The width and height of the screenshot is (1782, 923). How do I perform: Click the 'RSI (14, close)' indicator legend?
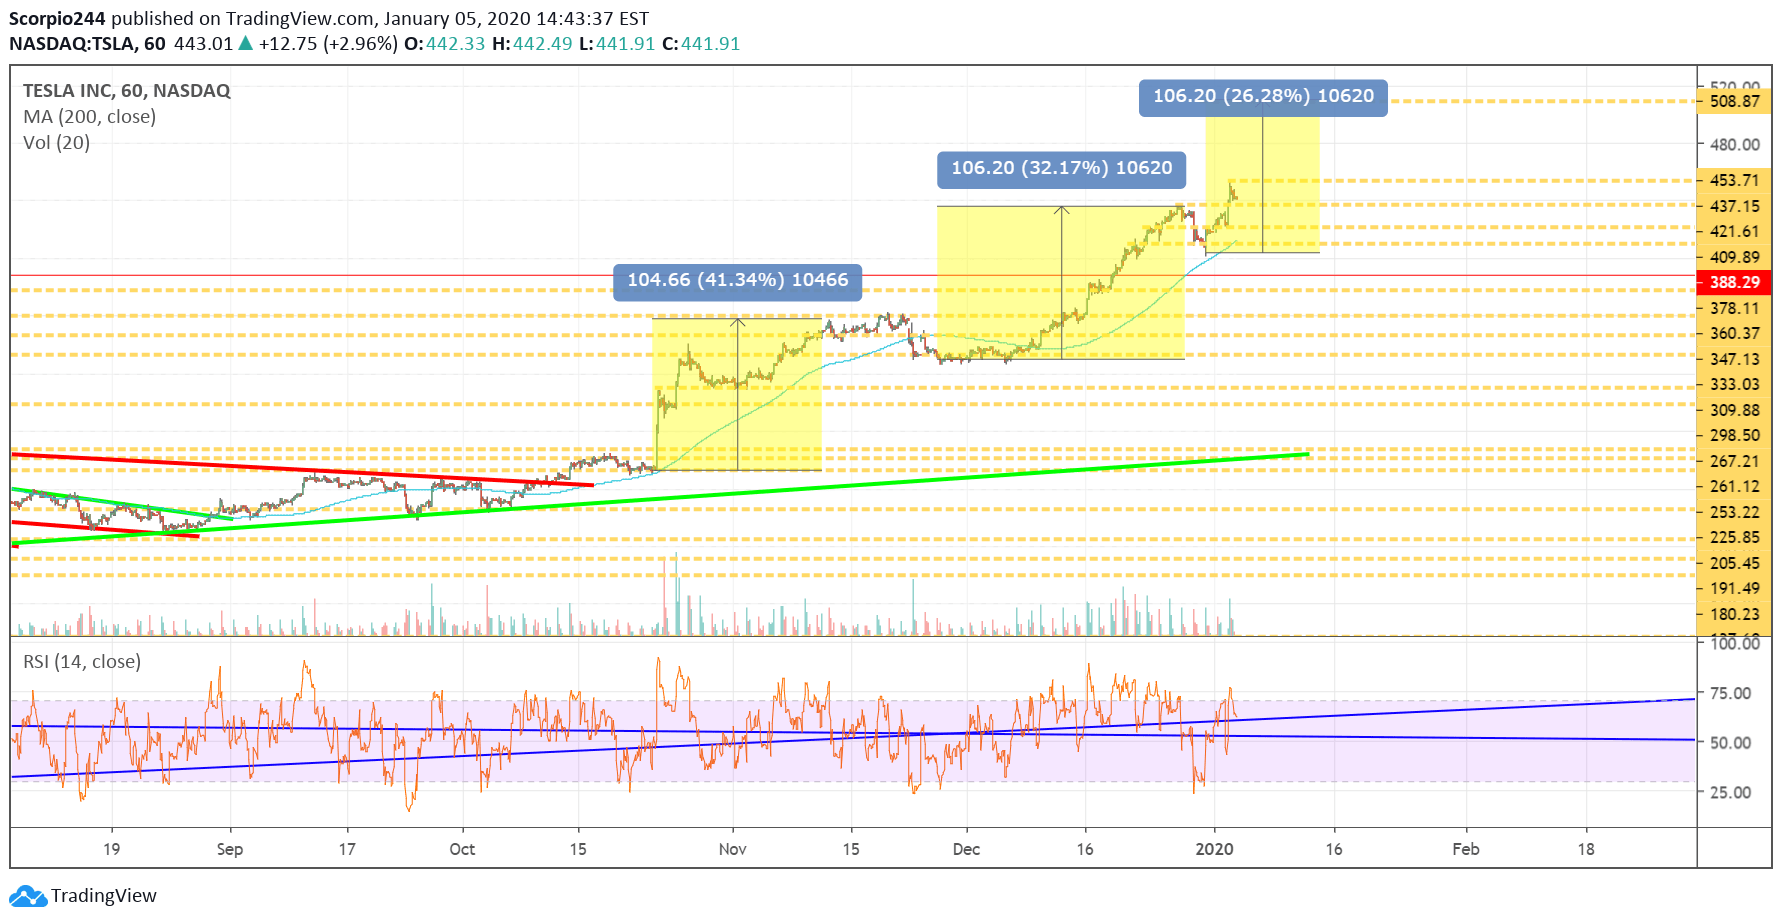[82, 662]
